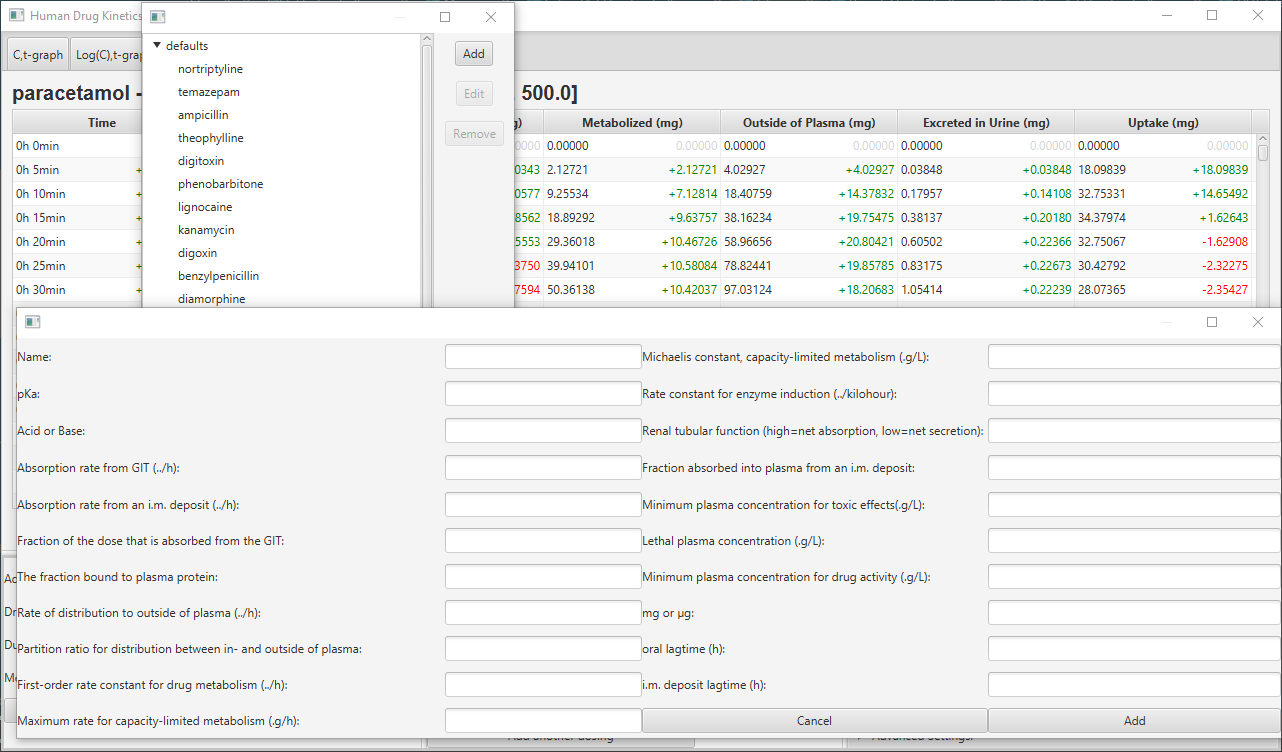Click Add at bottom of drug form

(1134, 720)
